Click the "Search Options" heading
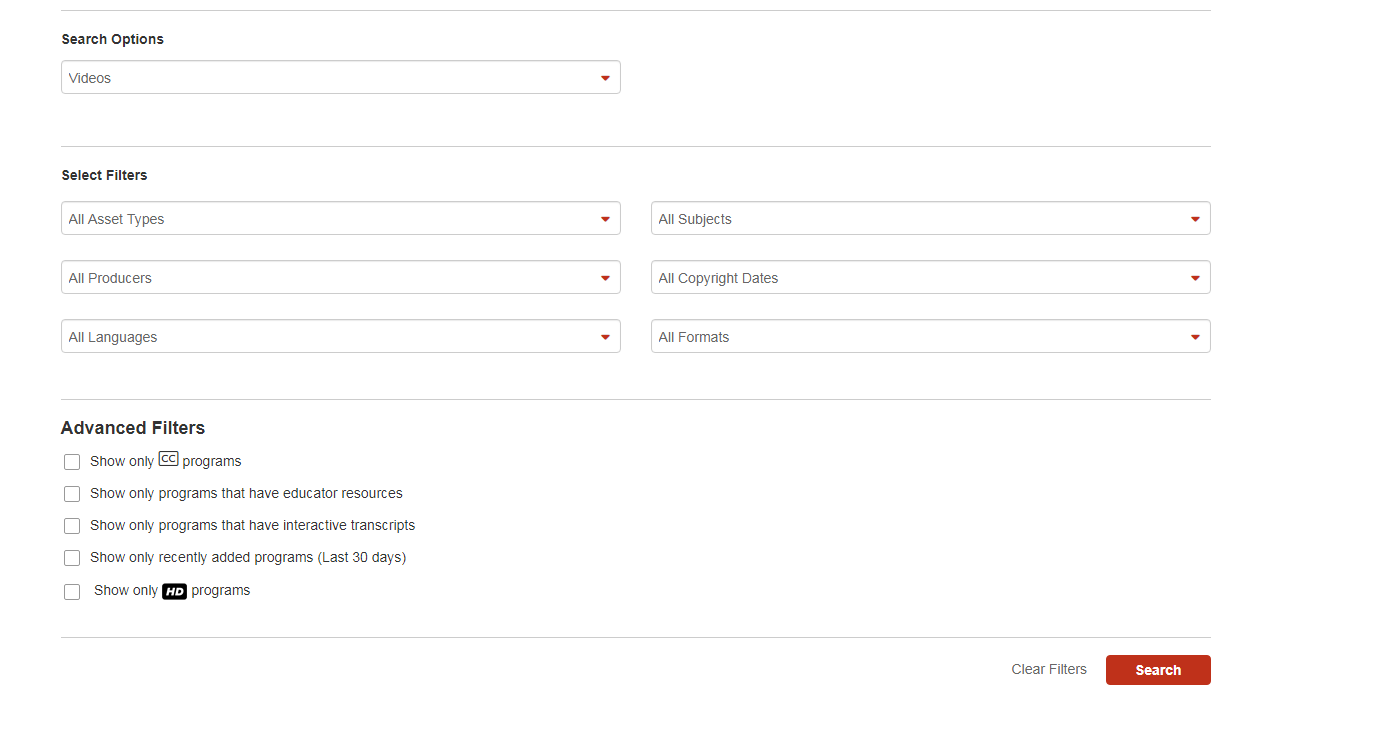 coord(112,39)
